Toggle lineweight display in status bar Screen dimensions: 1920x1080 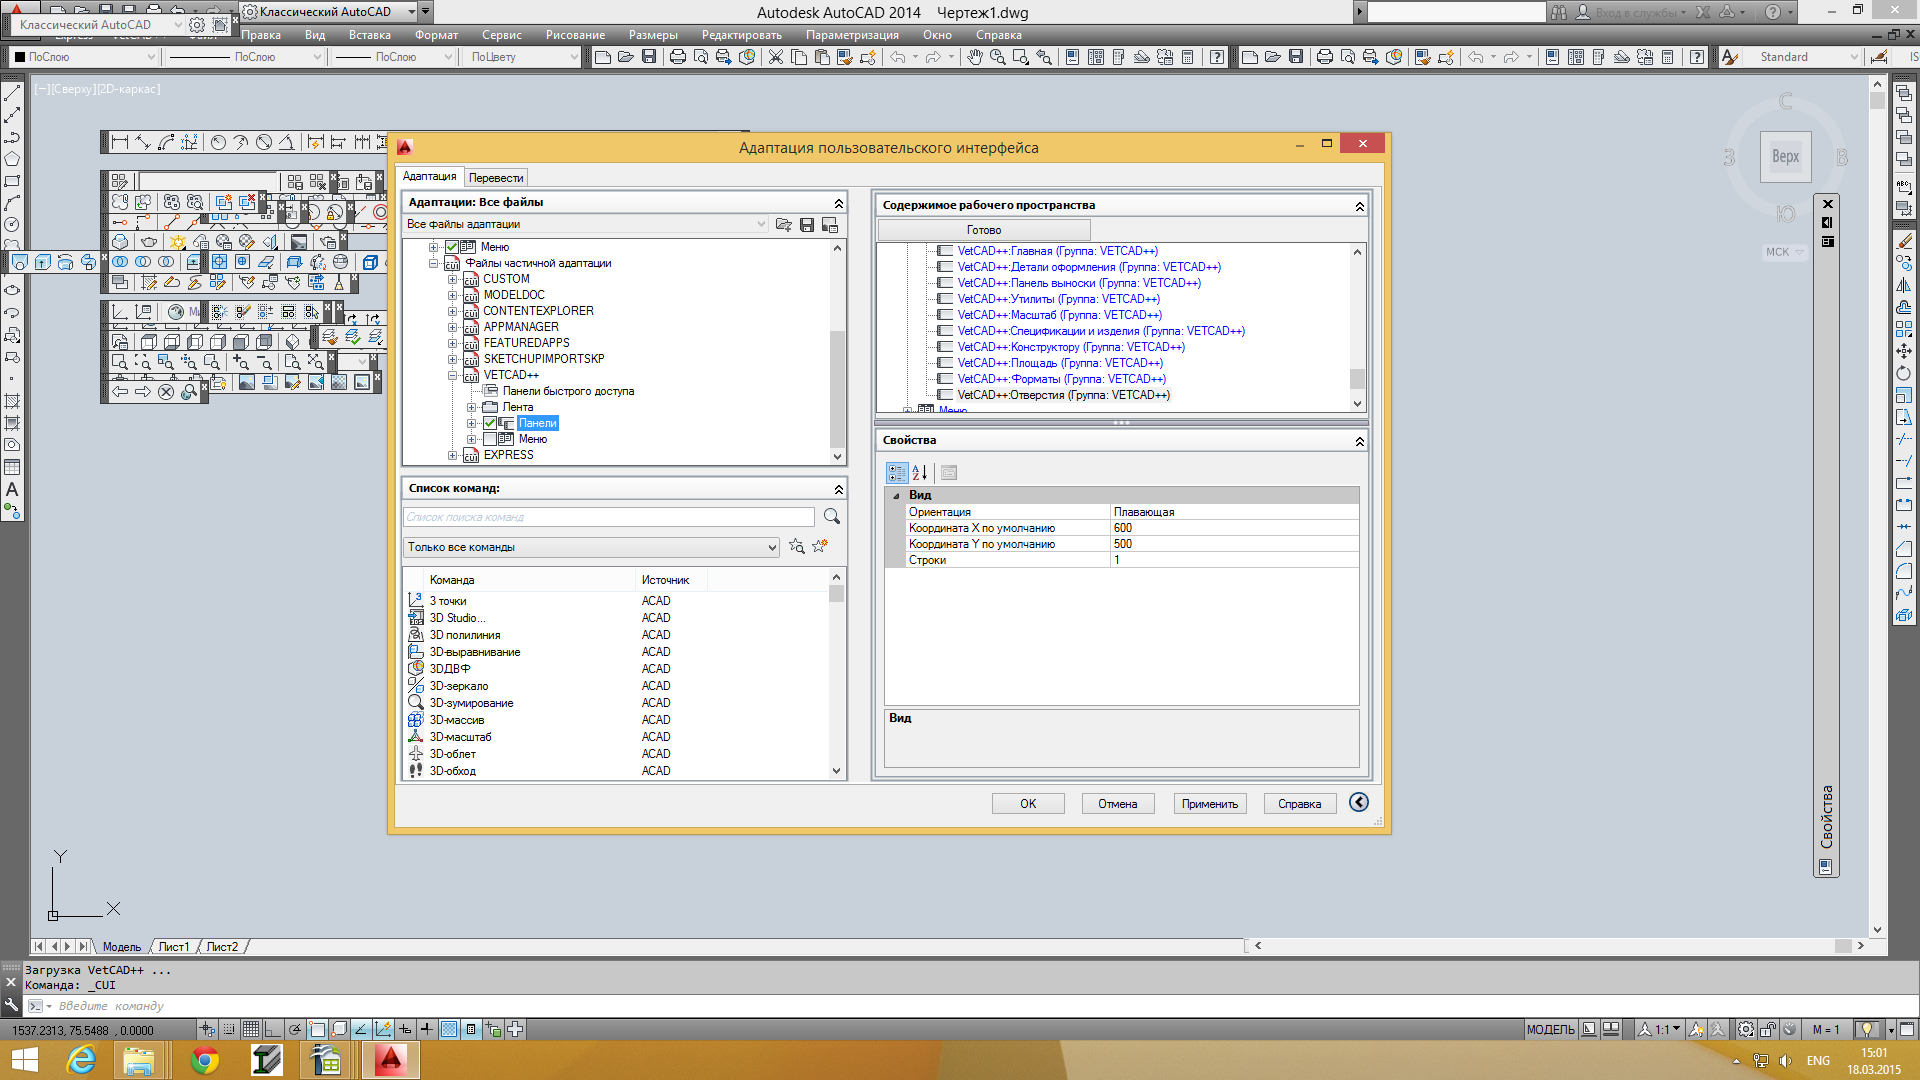(427, 1029)
